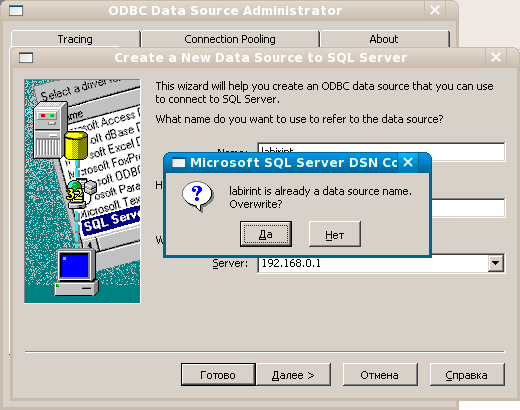This screenshot has width=520, height=410.
Task: Click the DSN dialog window menu icon
Action: point(179,163)
